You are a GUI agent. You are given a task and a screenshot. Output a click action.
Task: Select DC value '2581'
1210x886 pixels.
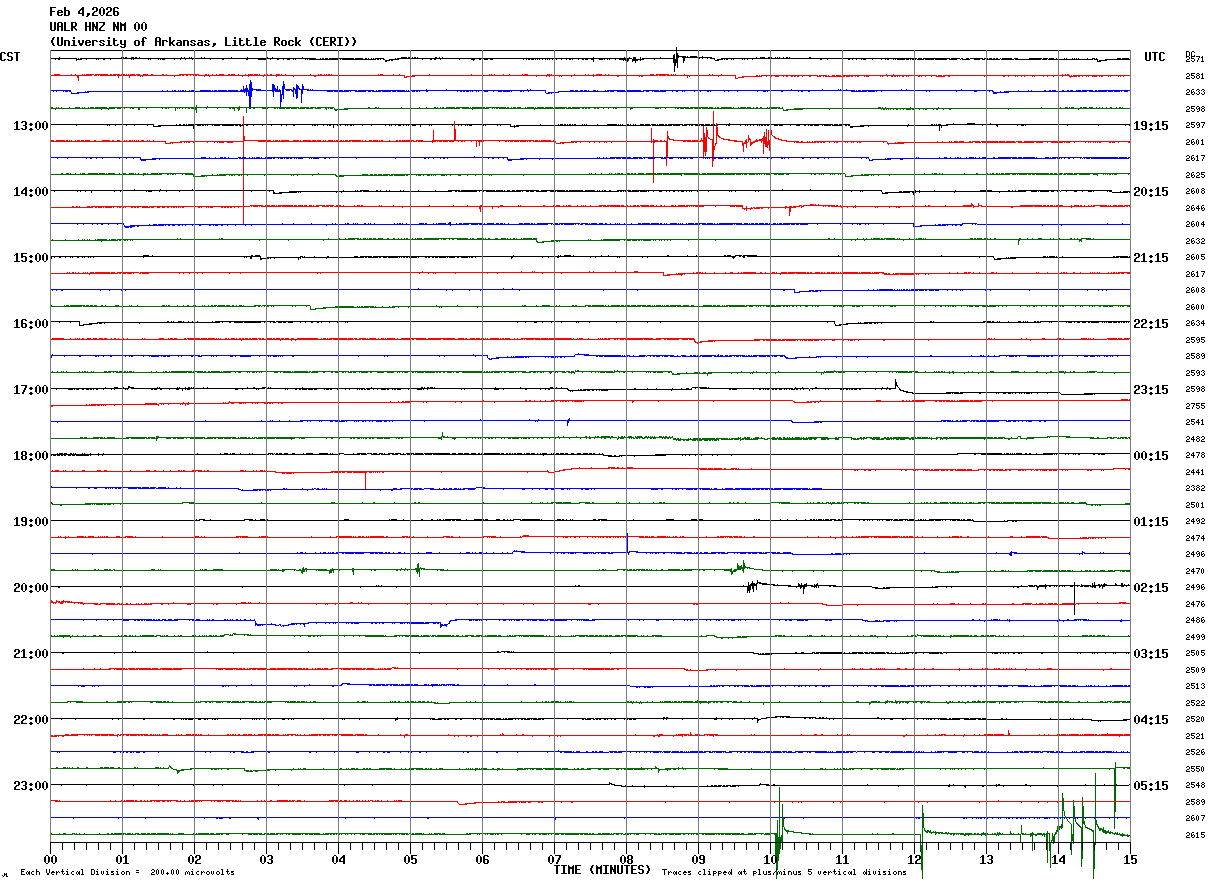coord(1195,76)
